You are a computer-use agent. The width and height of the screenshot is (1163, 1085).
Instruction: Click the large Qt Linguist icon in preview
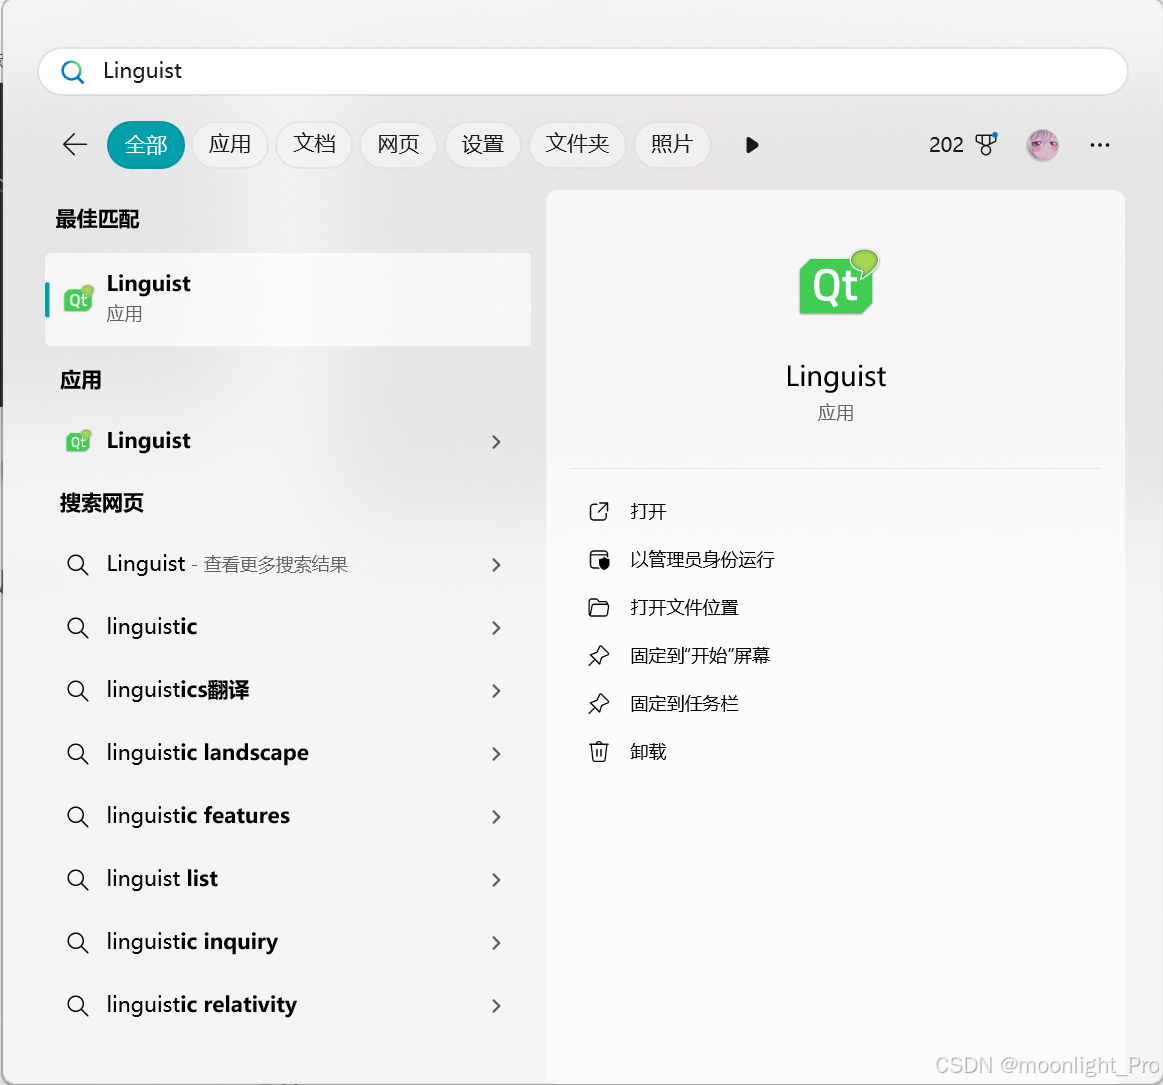[838, 283]
